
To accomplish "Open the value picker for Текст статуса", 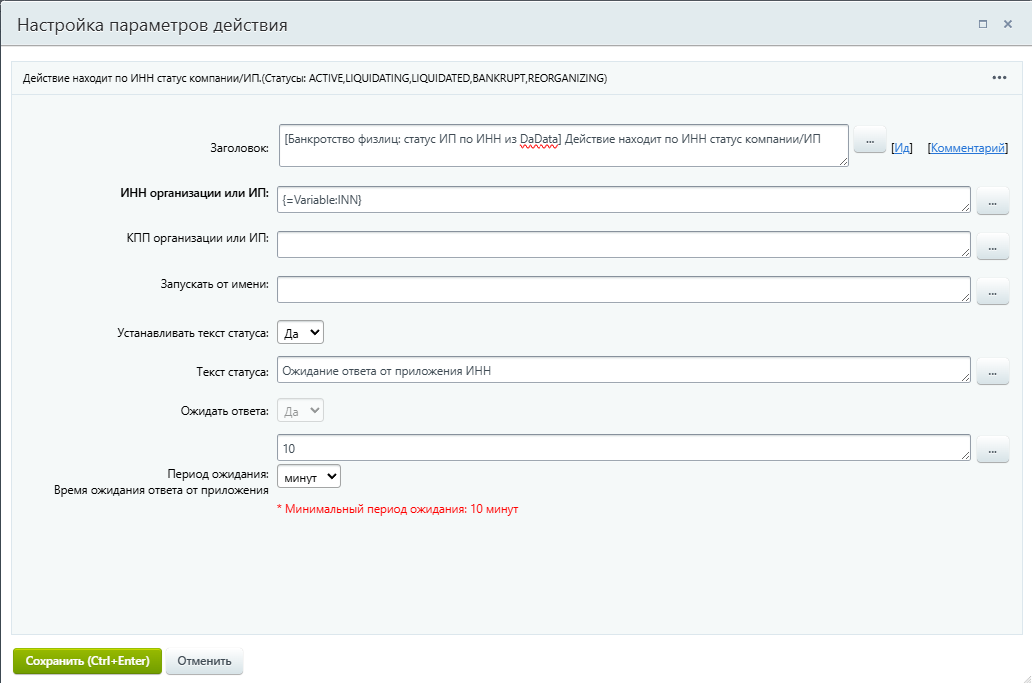I will (x=992, y=371).
